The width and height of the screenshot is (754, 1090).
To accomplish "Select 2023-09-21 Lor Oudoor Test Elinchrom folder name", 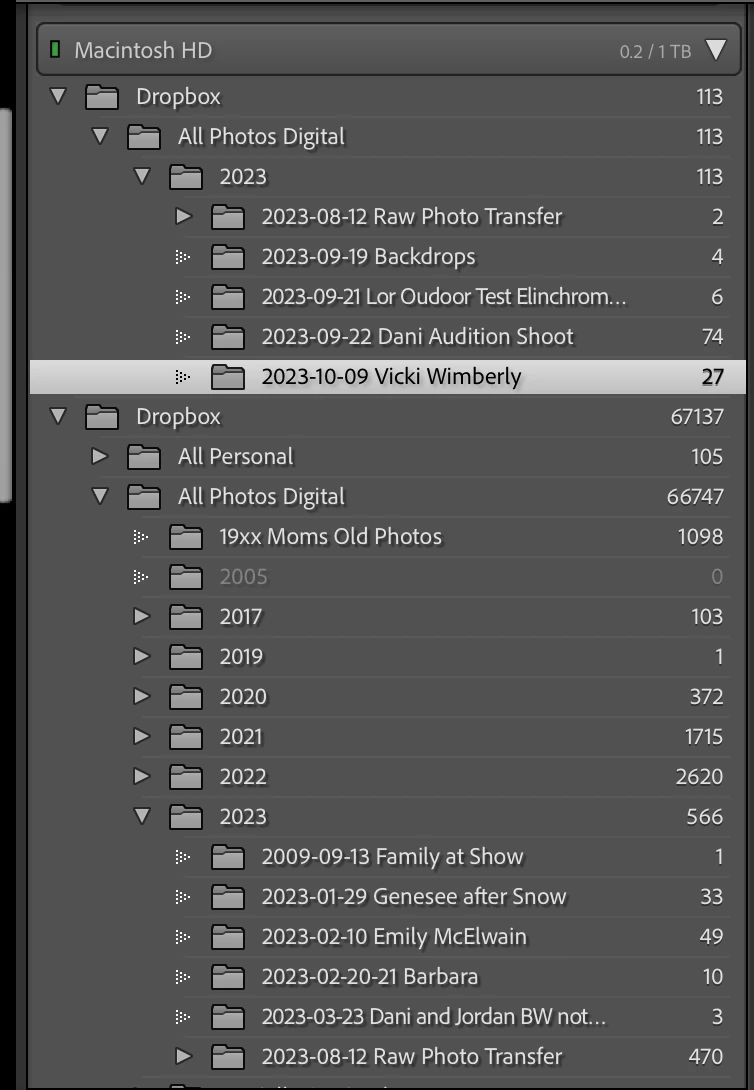I will tap(444, 297).
